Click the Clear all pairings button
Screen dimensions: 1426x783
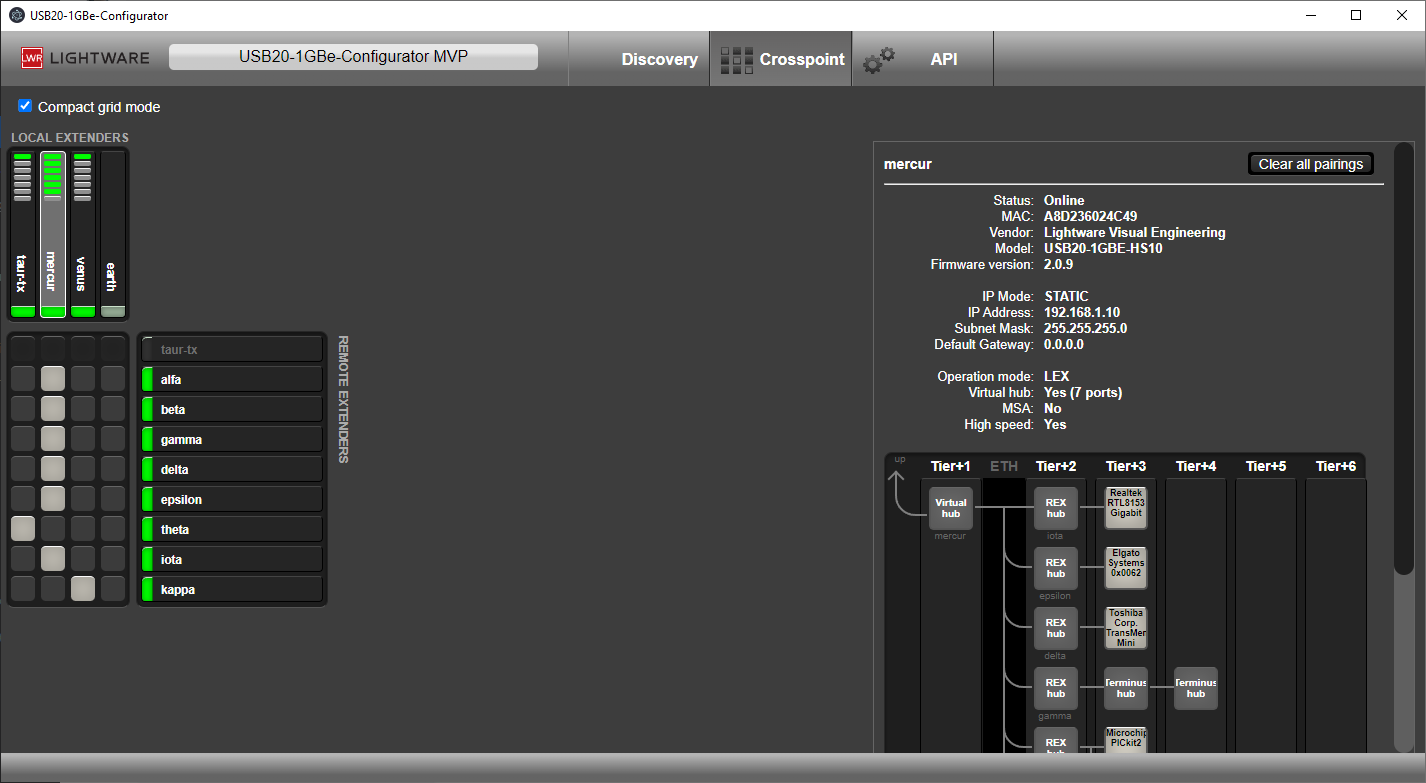tap(1310, 164)
